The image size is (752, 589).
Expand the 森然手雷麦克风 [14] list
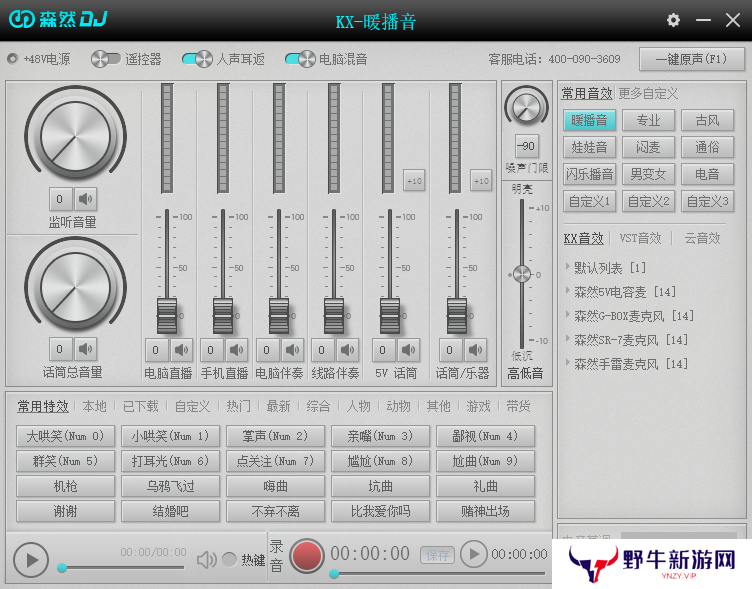point(568,362)
